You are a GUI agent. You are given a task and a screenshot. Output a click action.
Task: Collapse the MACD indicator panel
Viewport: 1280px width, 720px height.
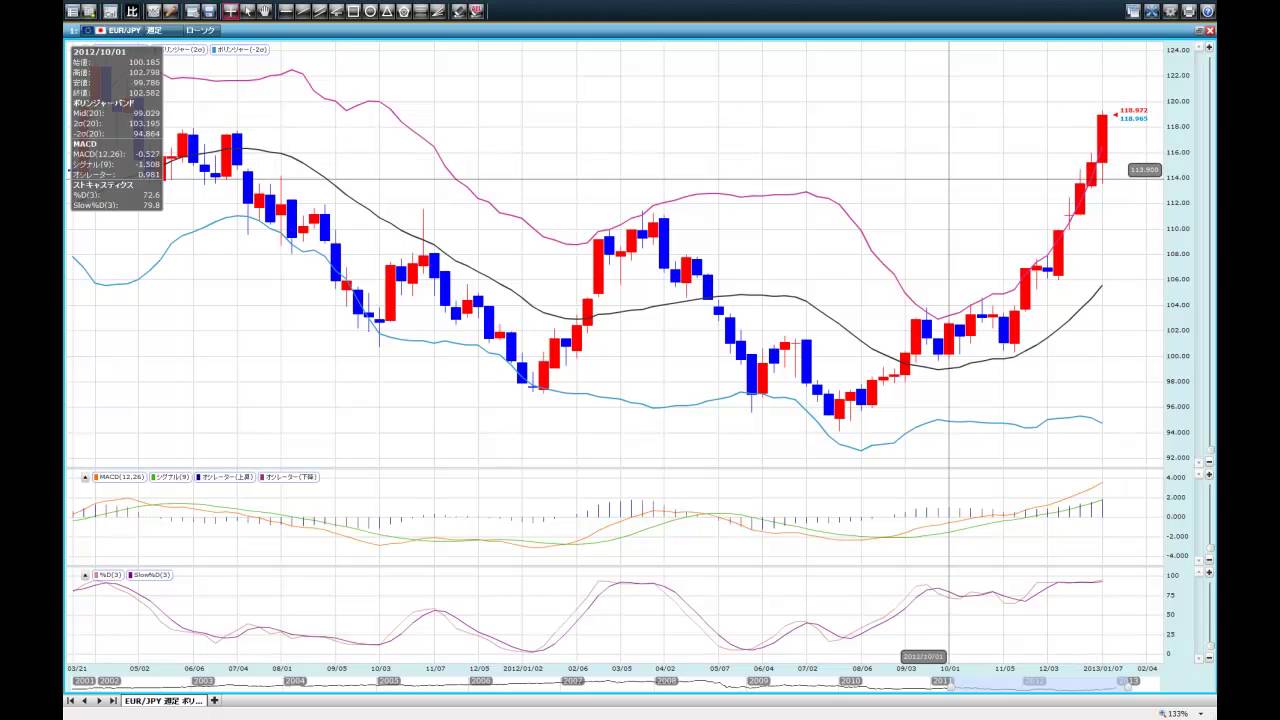point(85,477)
